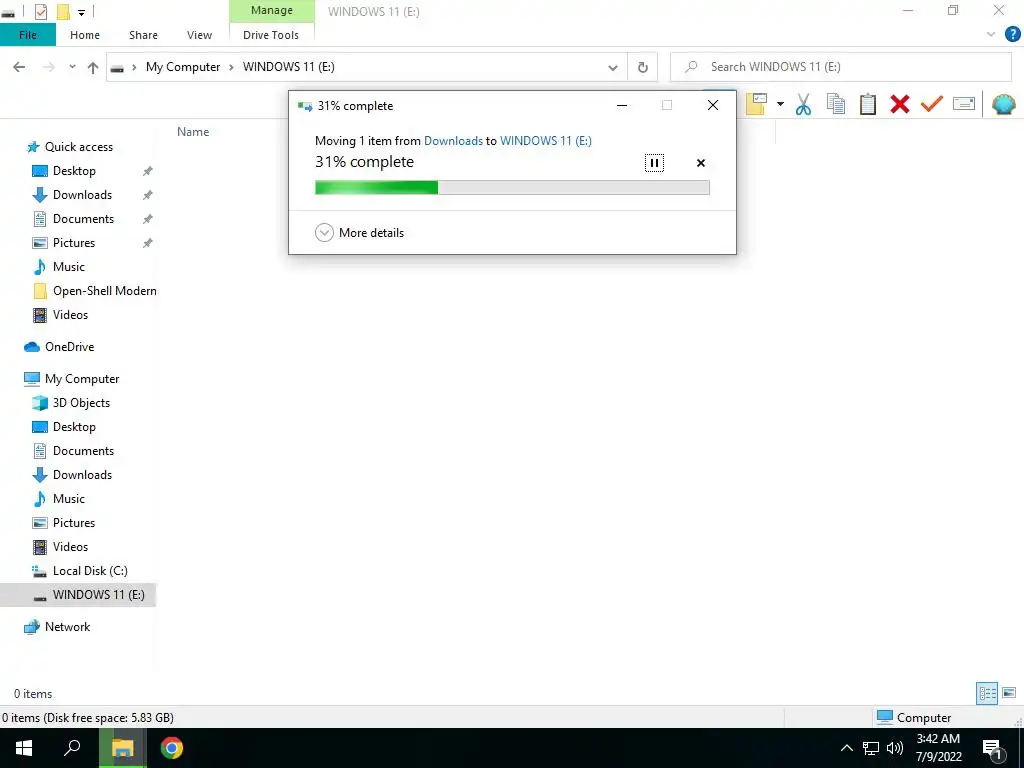1024x768 pixels.
Task: Open the Drive Tools tab
Action: coord(271,35)
